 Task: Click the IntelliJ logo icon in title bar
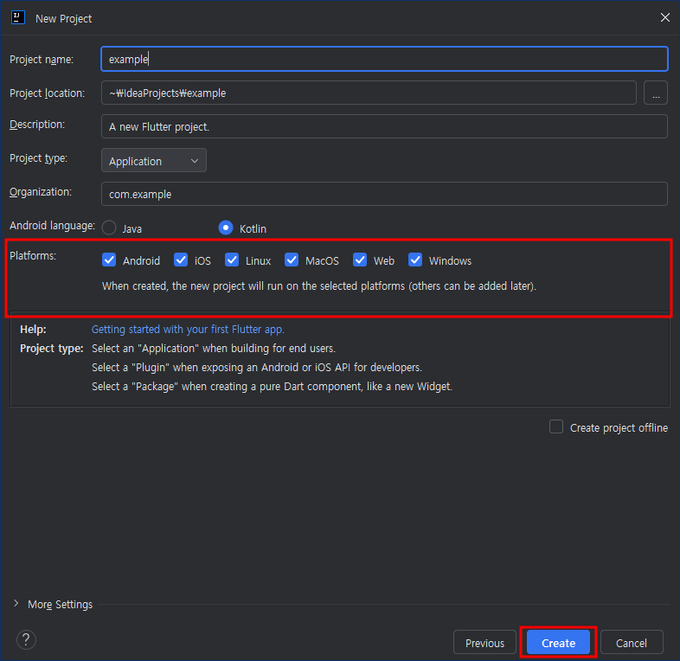(18, 17)
